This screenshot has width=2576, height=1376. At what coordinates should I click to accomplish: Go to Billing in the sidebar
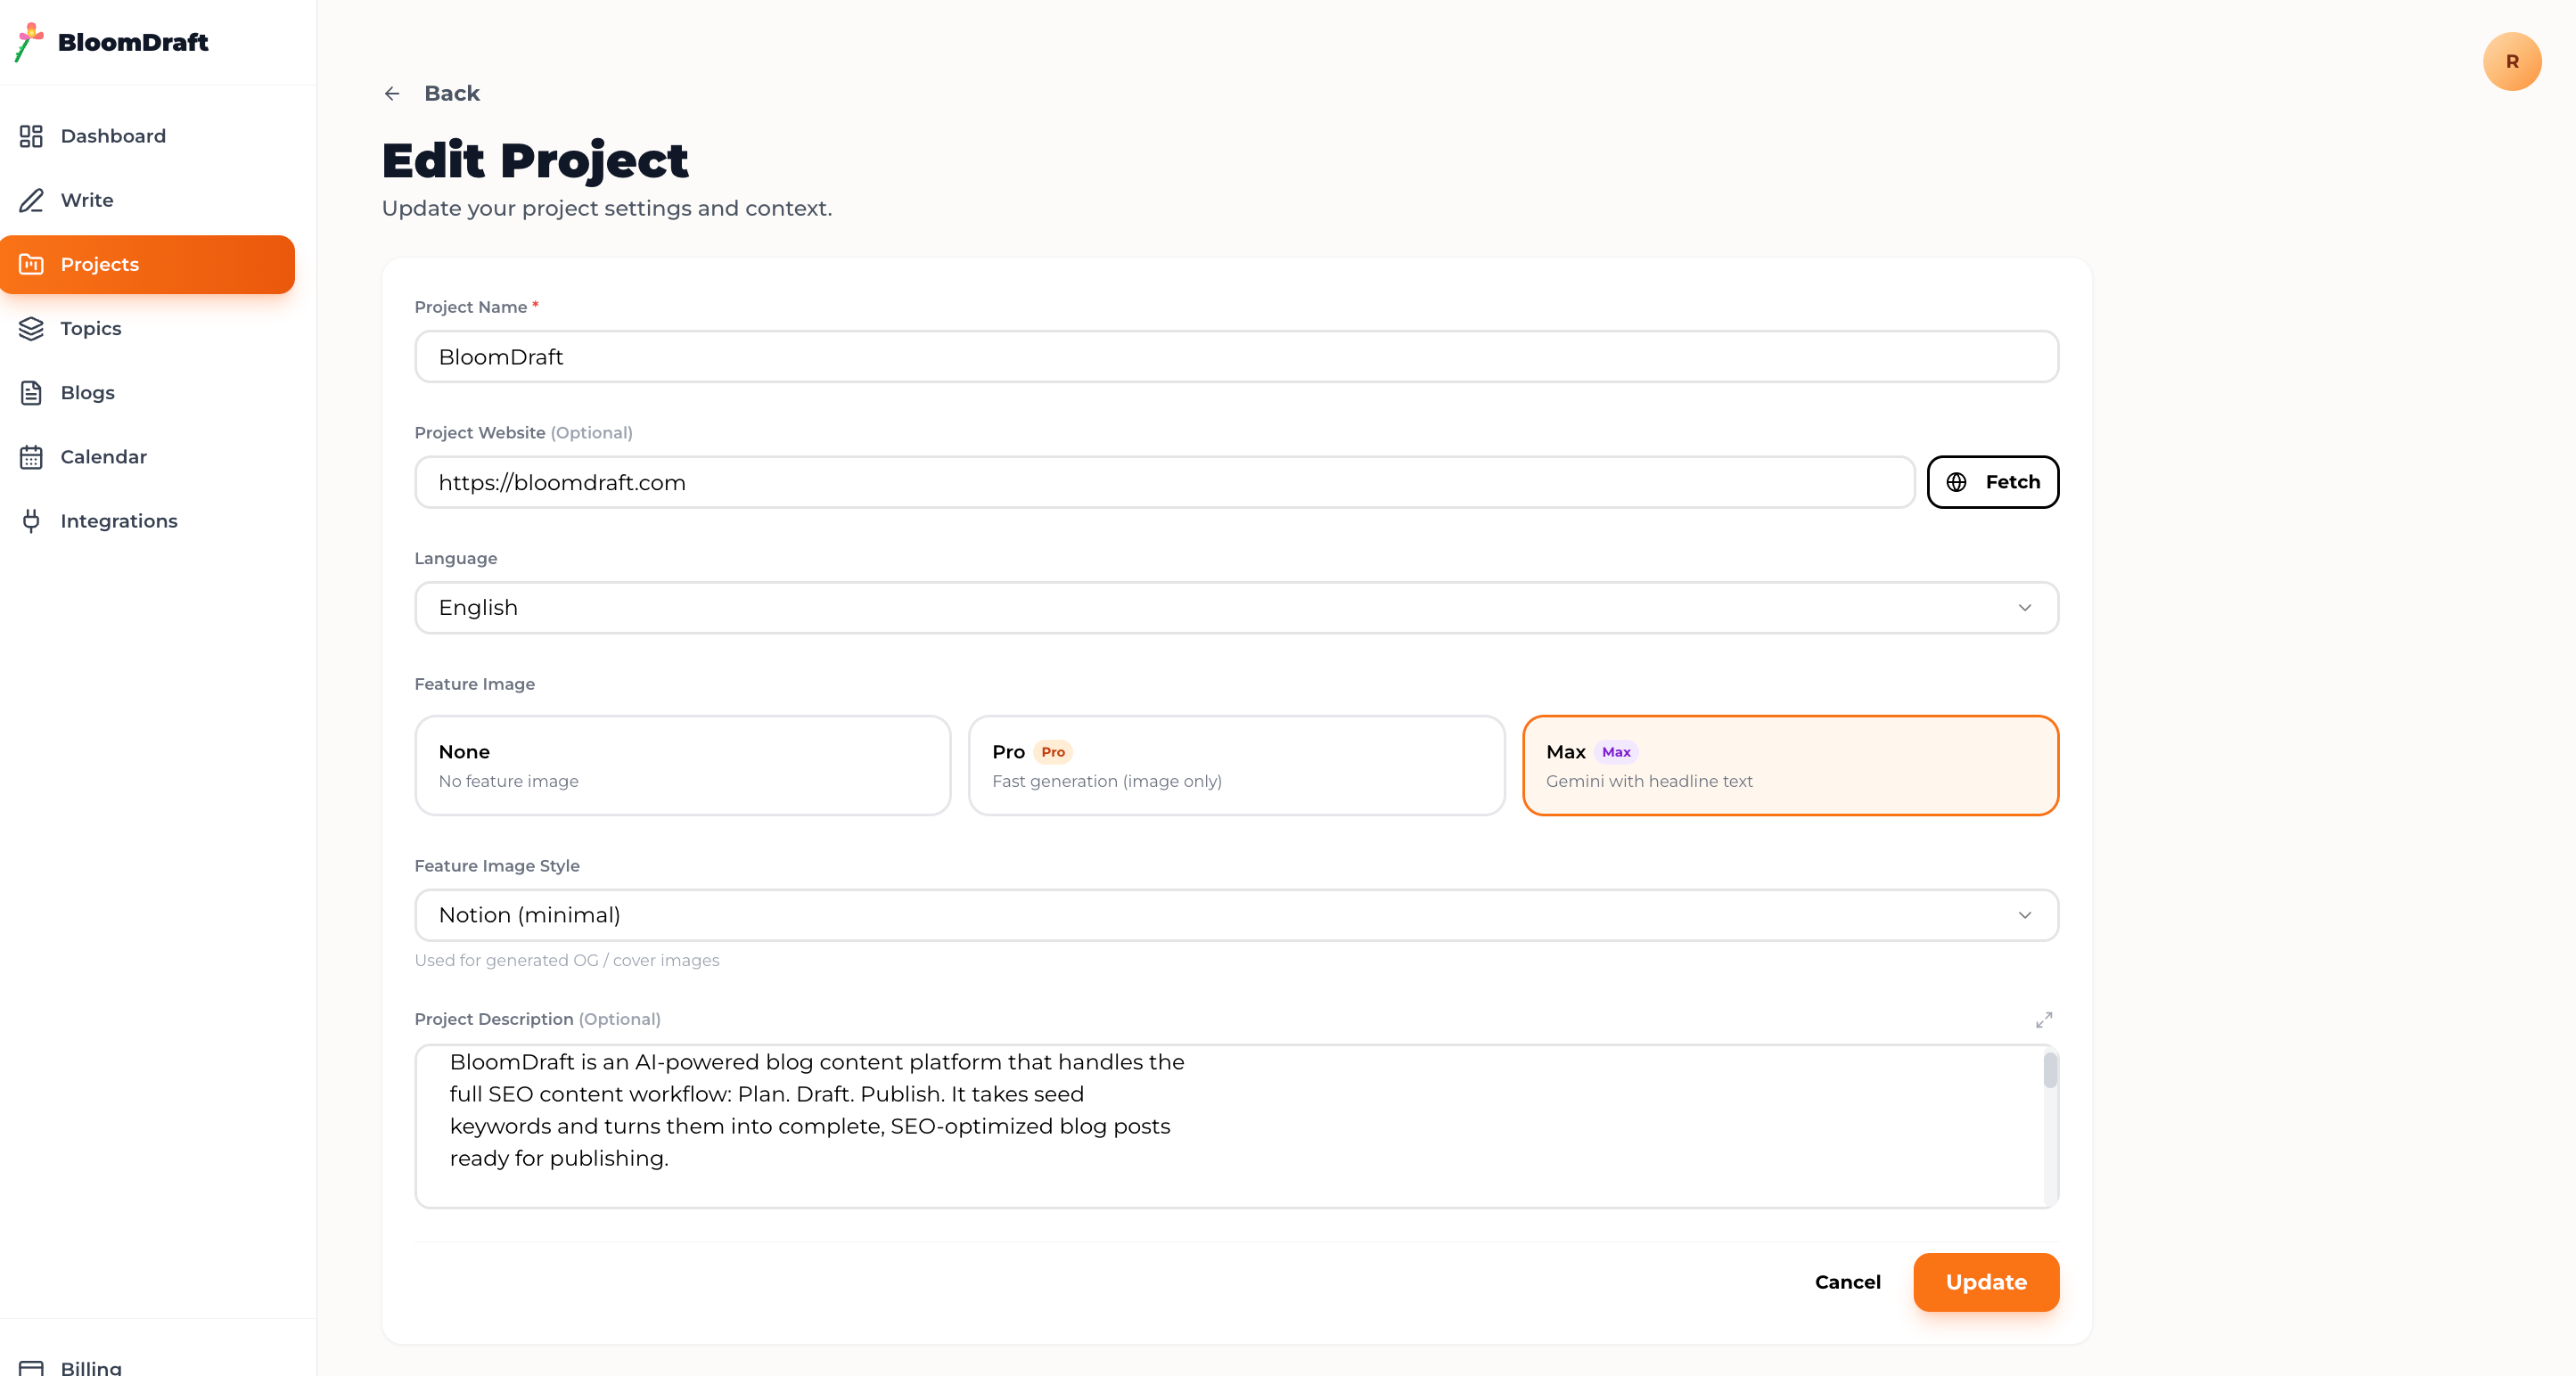(90, 1366)
